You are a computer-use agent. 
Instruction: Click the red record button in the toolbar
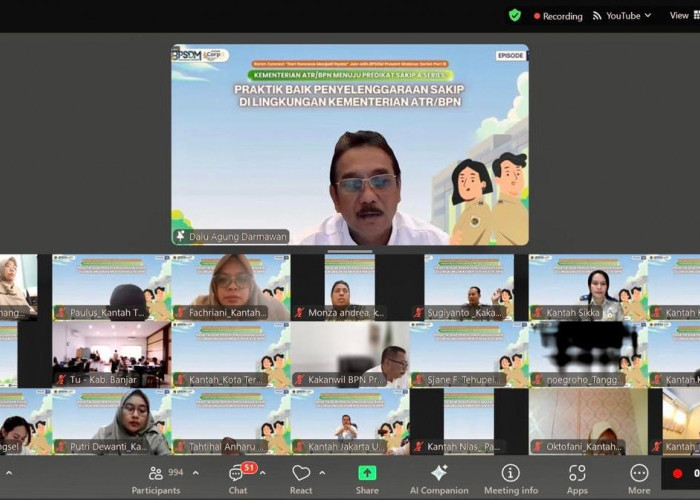click(679, 473)
